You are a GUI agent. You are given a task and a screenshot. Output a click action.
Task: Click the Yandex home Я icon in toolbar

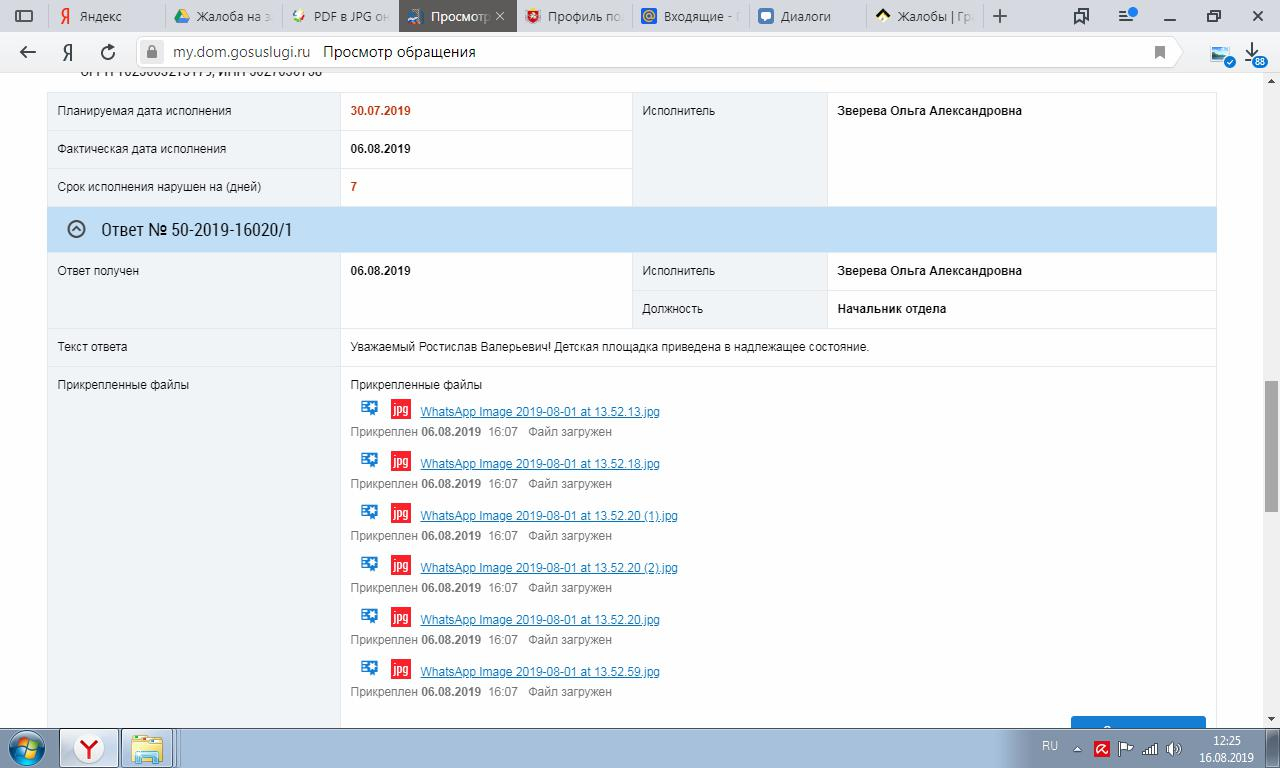point(68,52)
